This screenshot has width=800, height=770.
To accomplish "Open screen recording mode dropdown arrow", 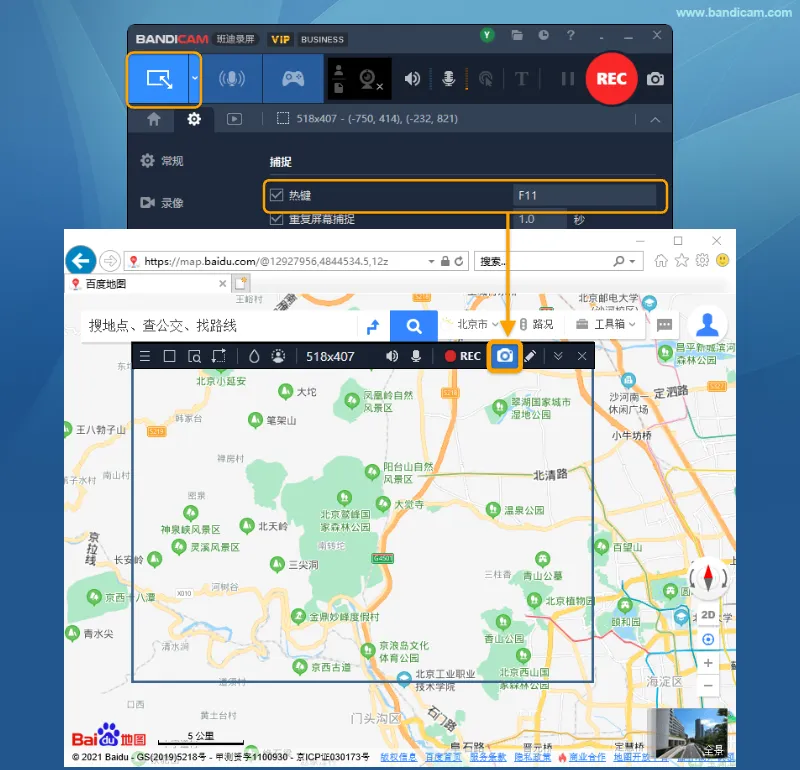I will coord(194,79).
